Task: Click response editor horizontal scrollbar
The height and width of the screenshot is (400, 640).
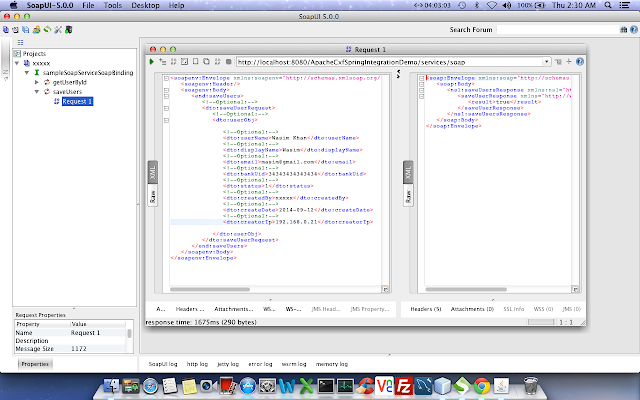Action: point(466,289)
